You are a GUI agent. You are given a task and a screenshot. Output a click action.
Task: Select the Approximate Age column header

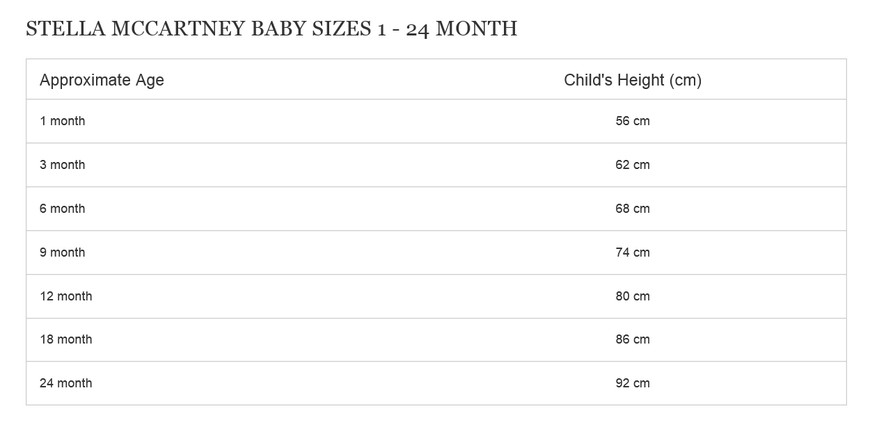(102, 80)
